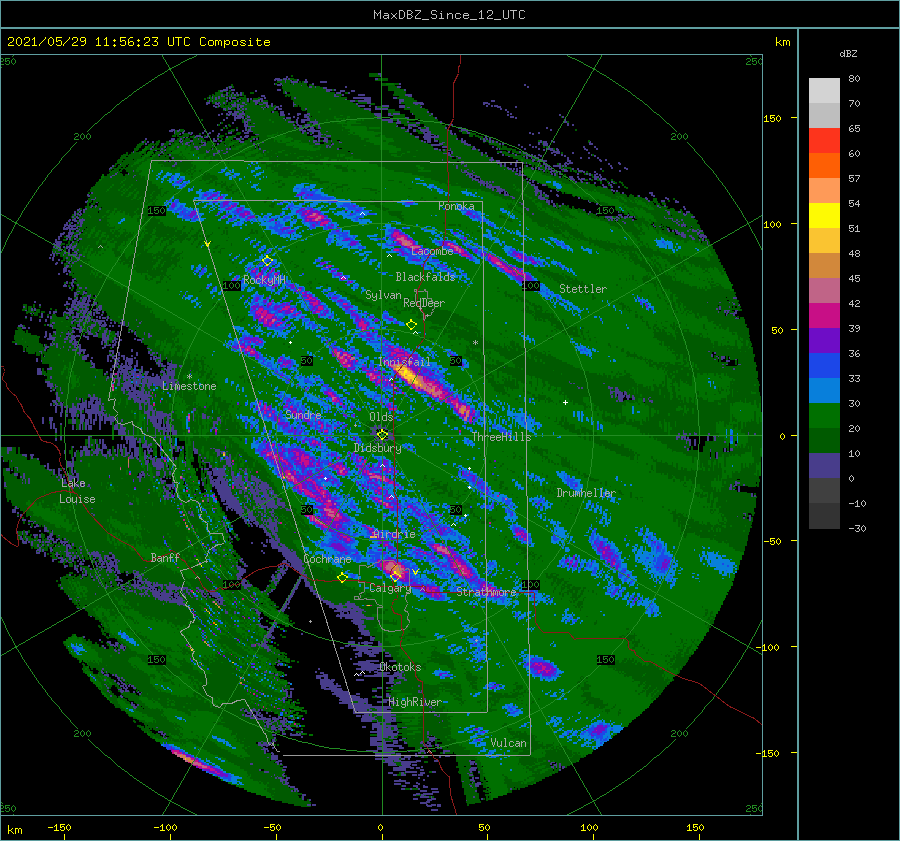Screen dimensions: 900x841
Task: Click the -30 value on dBZ legend
Action: (857, 528)
